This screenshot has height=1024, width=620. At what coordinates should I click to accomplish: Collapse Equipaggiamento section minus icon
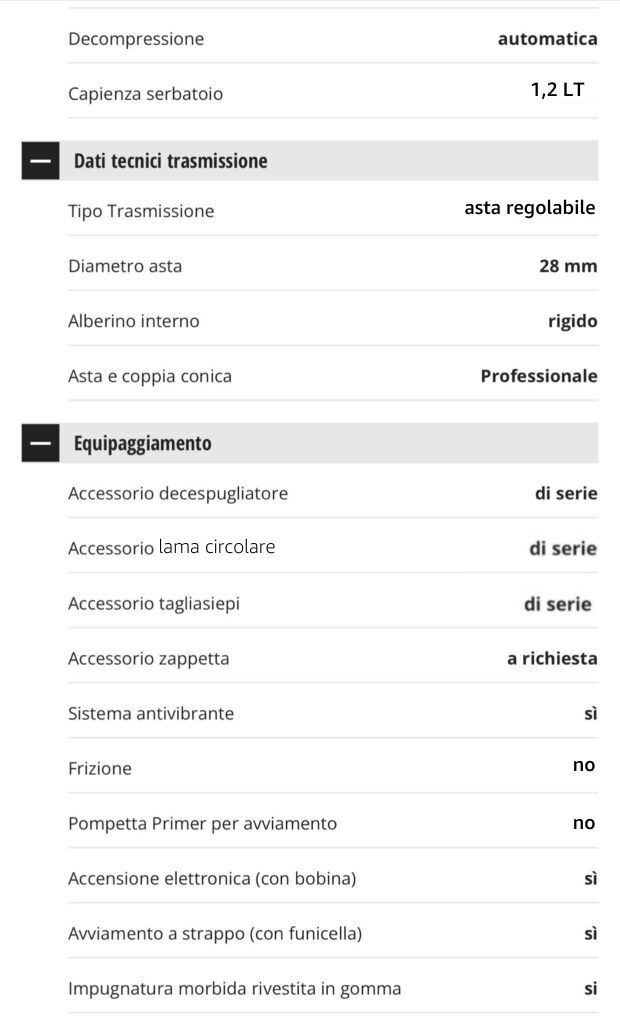pyautogui.click(x=41, y=443)
